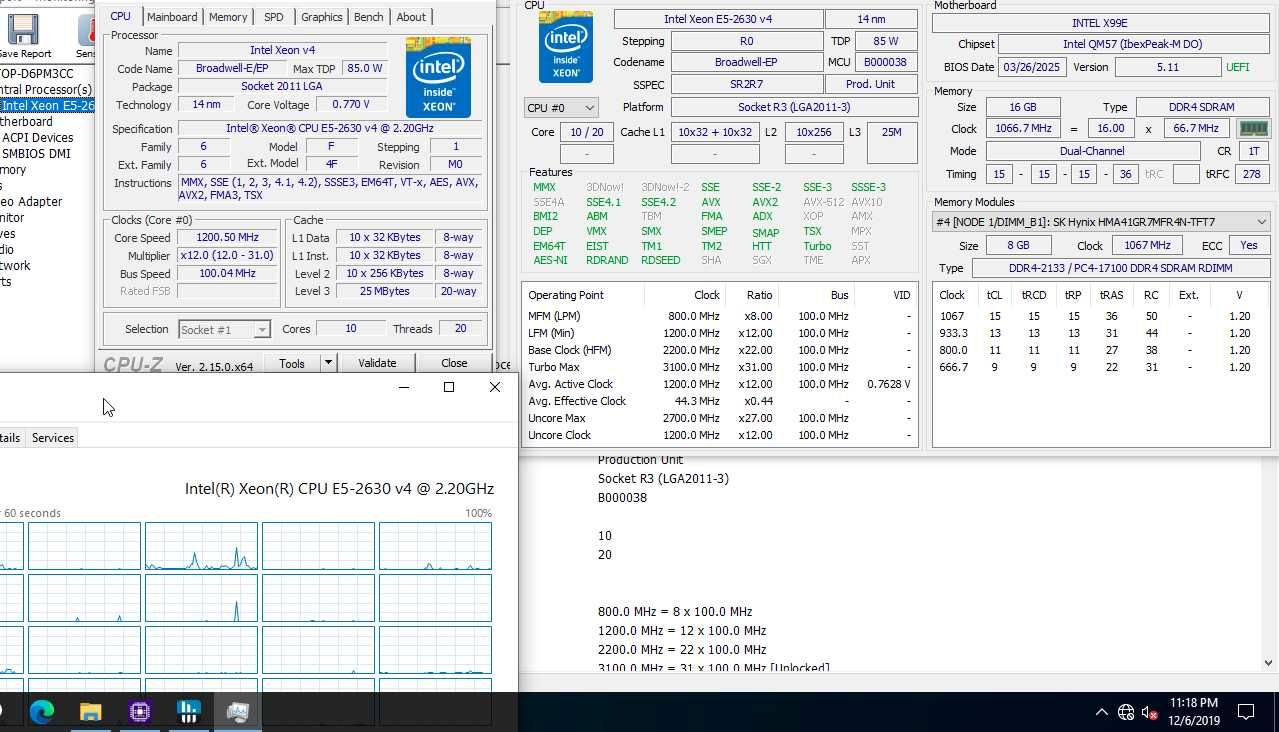Image resolution: width=1279 pixels, height=732 pixels.
Task: Click the Save Report floppy disk icon
Action: click(22, 29)
